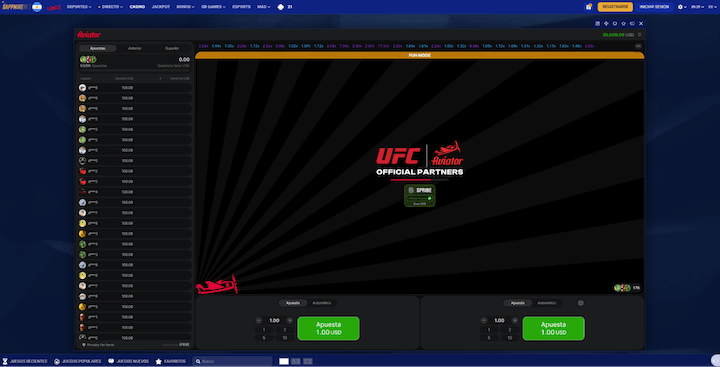The width and height of the screenshot is (720, 367).
Task: Click the SapphireBet logo
Action: (x=16, y=7)
